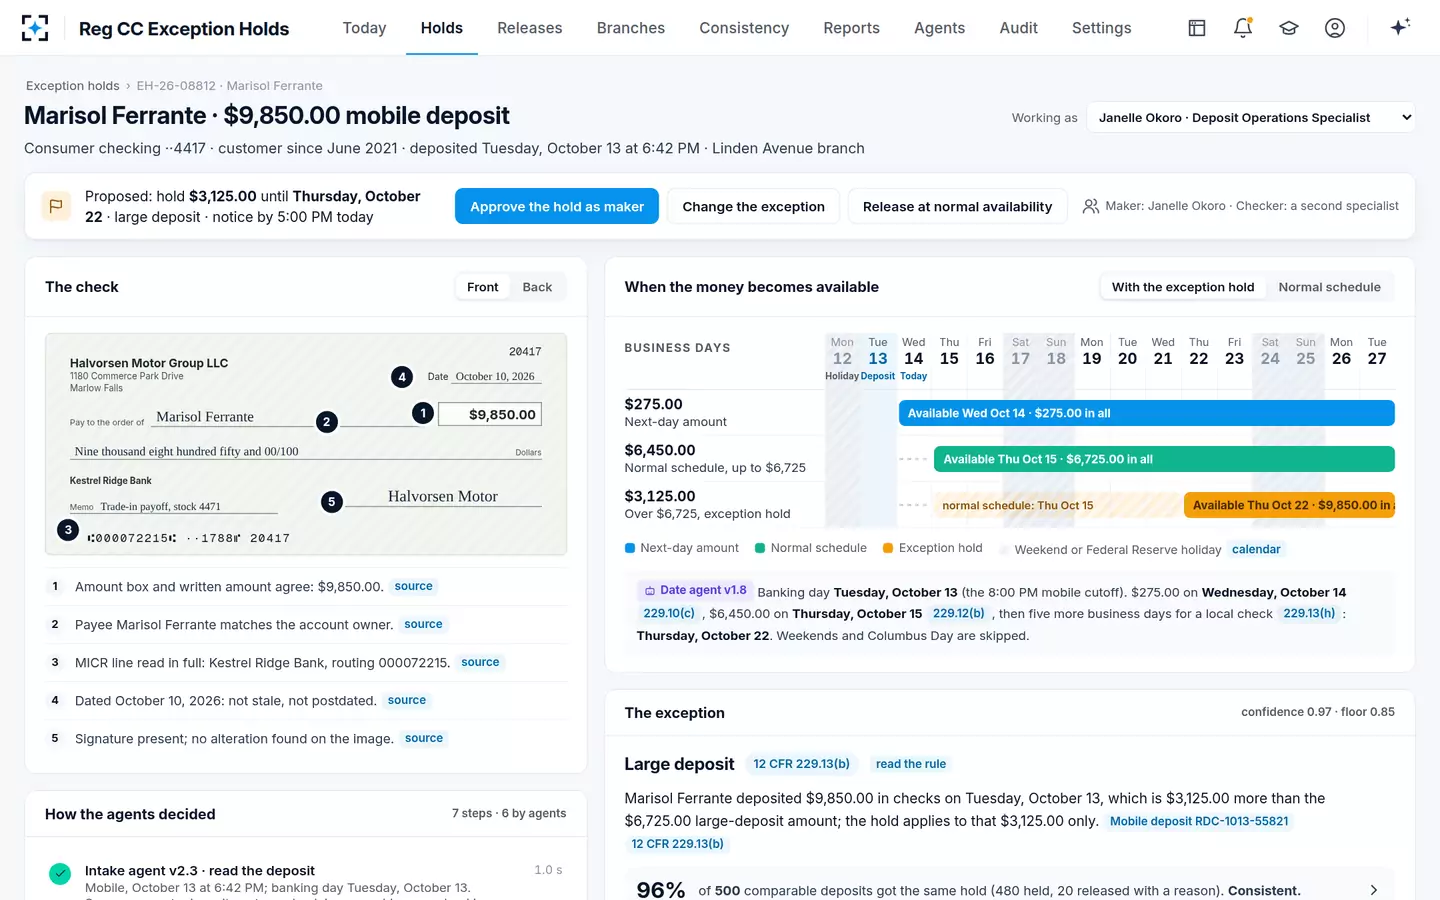Open source link for the MICR line finding

(x=480, y=662)
